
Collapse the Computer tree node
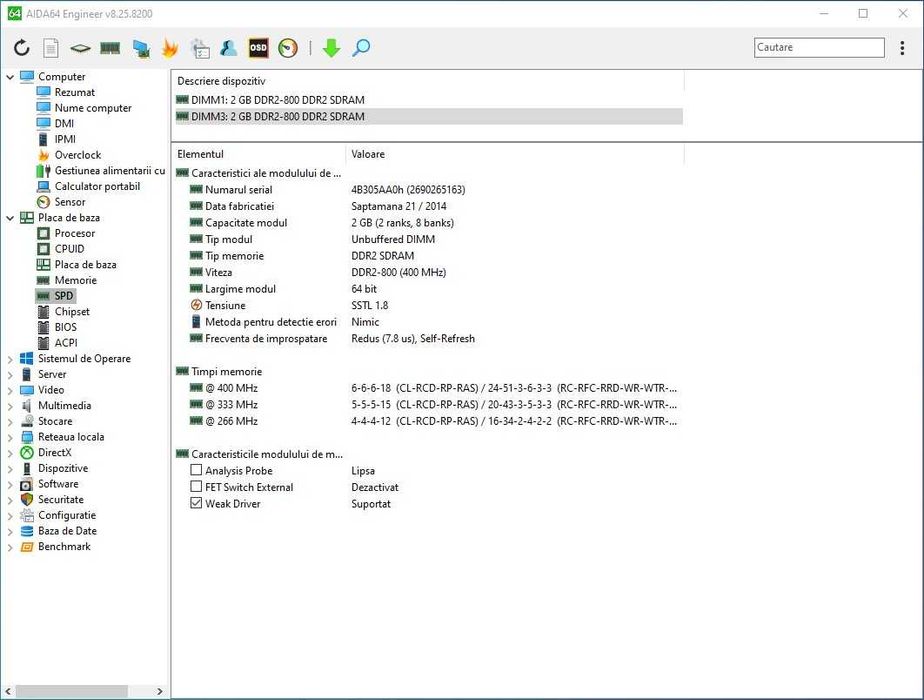pos(10,77)
